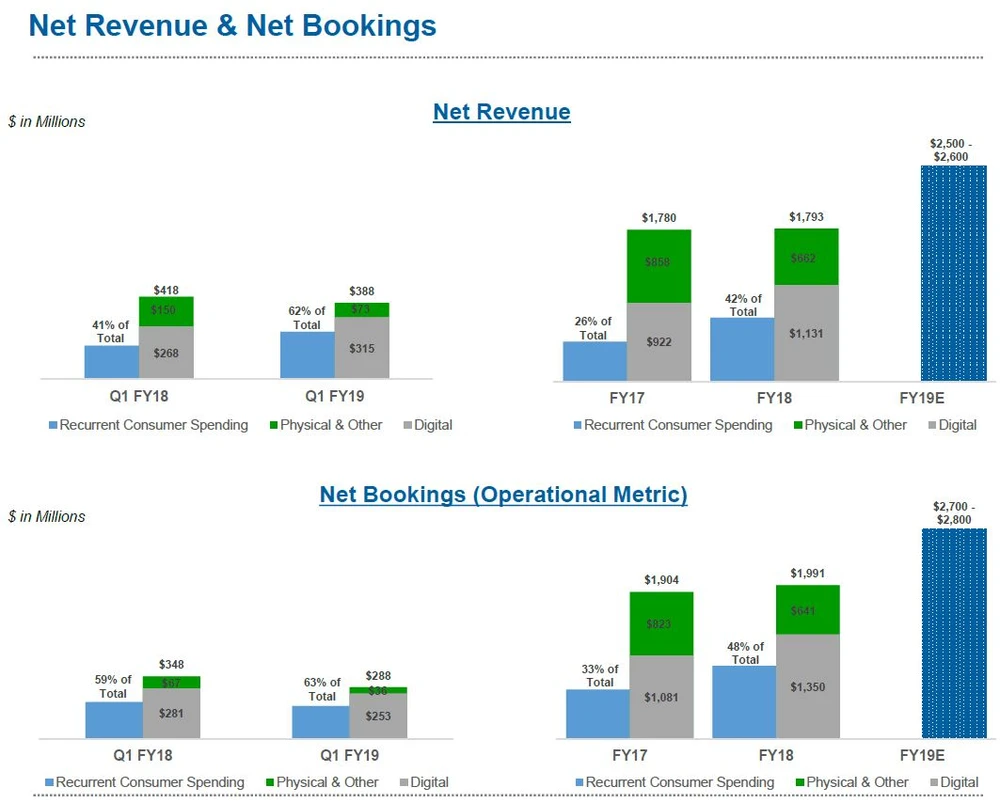
Task: Select the $823 green Physical & Other segment
Action: pyautogui.click(x=661, y=623)
